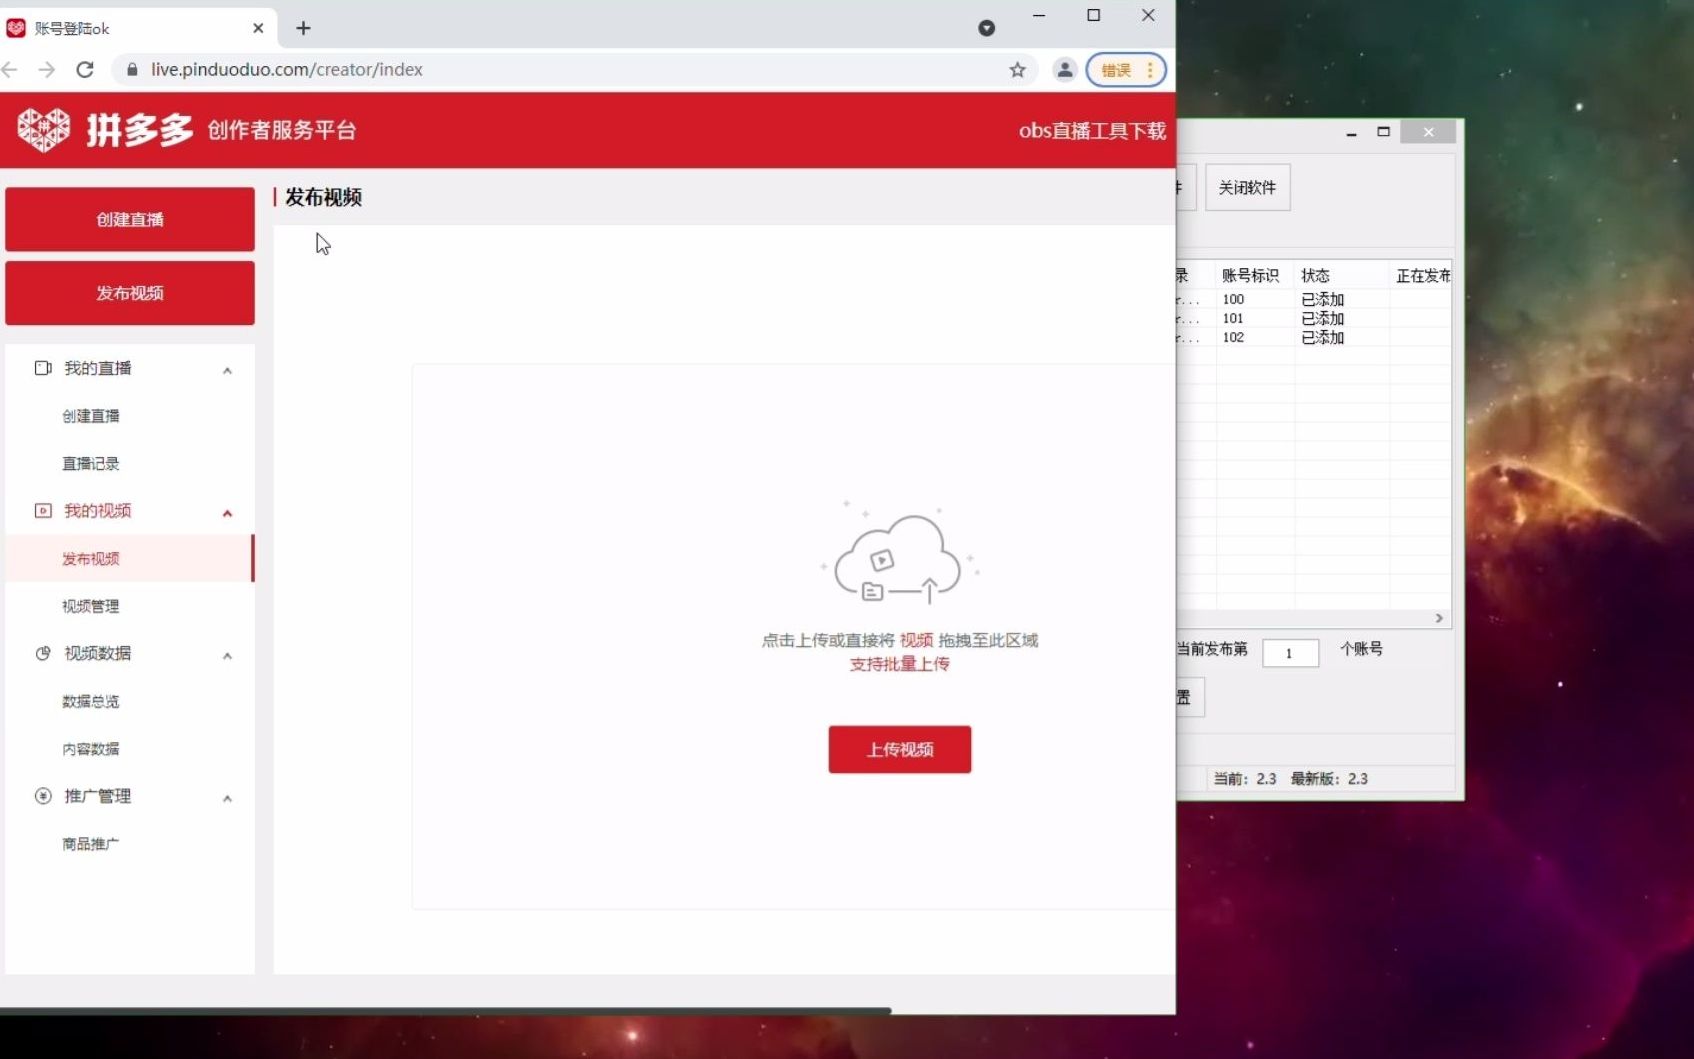Click the 视频 link in upload hint
This screenshot has height=1059, width=1694.
tap(916, 640)
